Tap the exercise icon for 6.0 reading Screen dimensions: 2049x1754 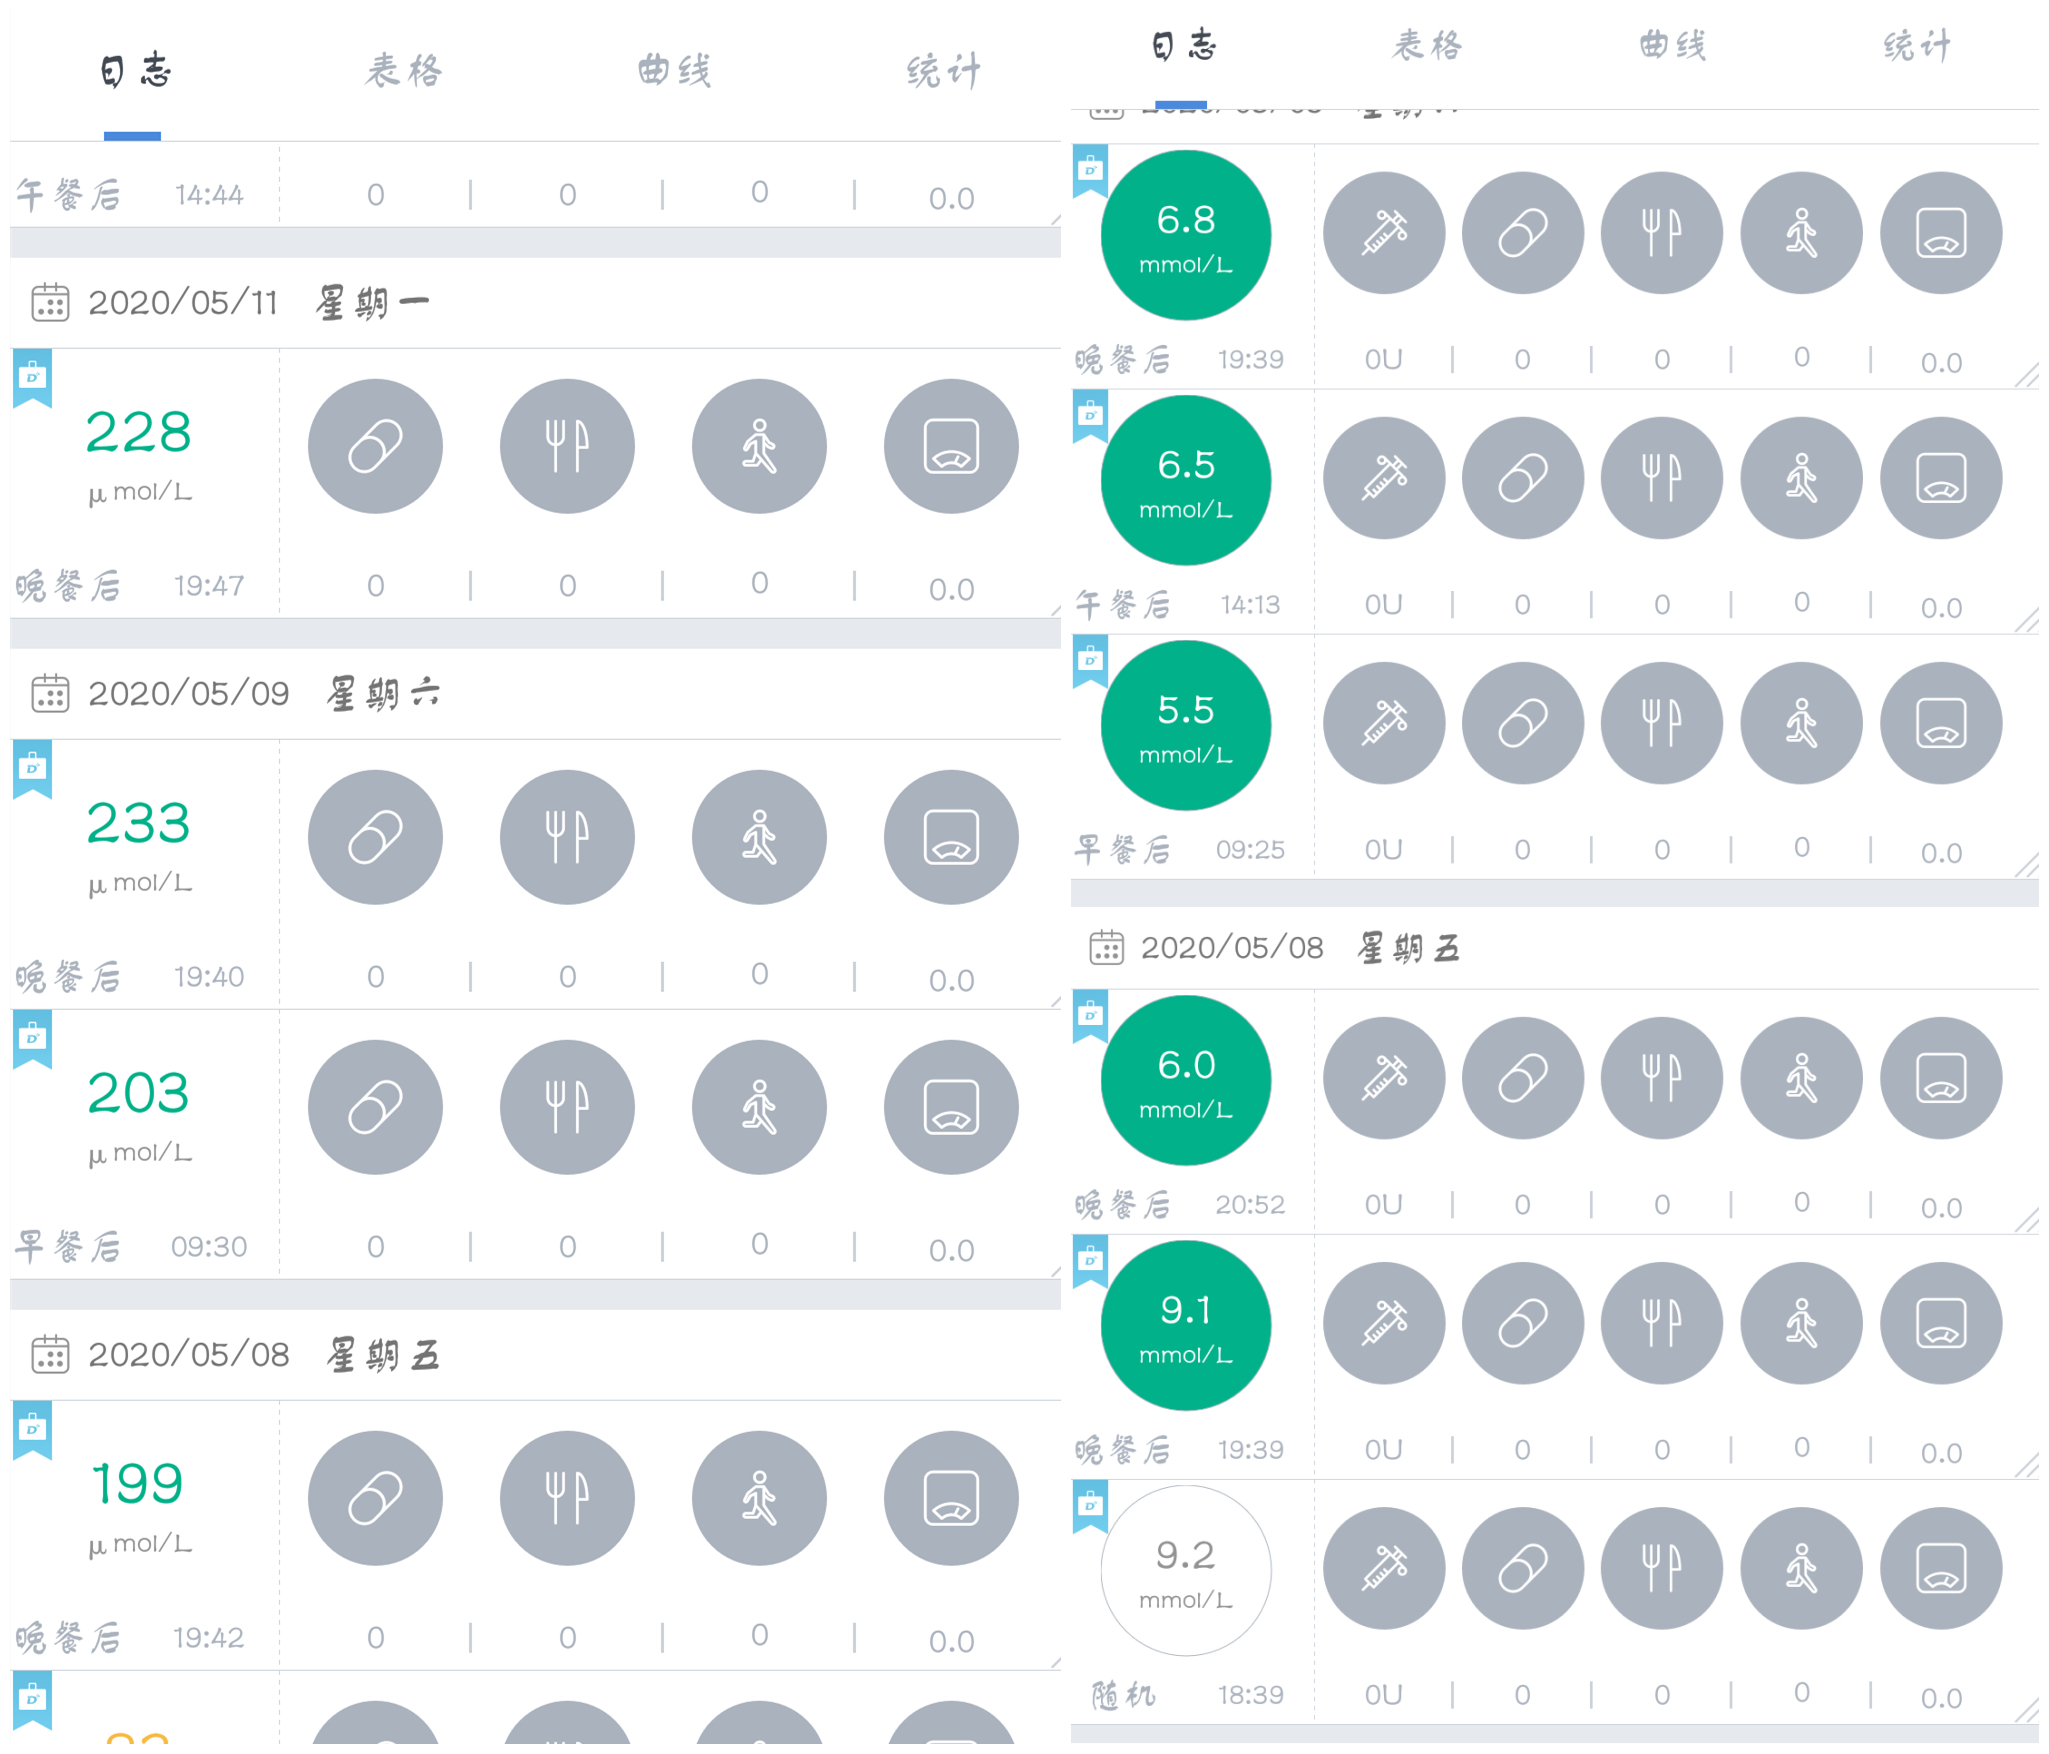pos(1802,1078)
